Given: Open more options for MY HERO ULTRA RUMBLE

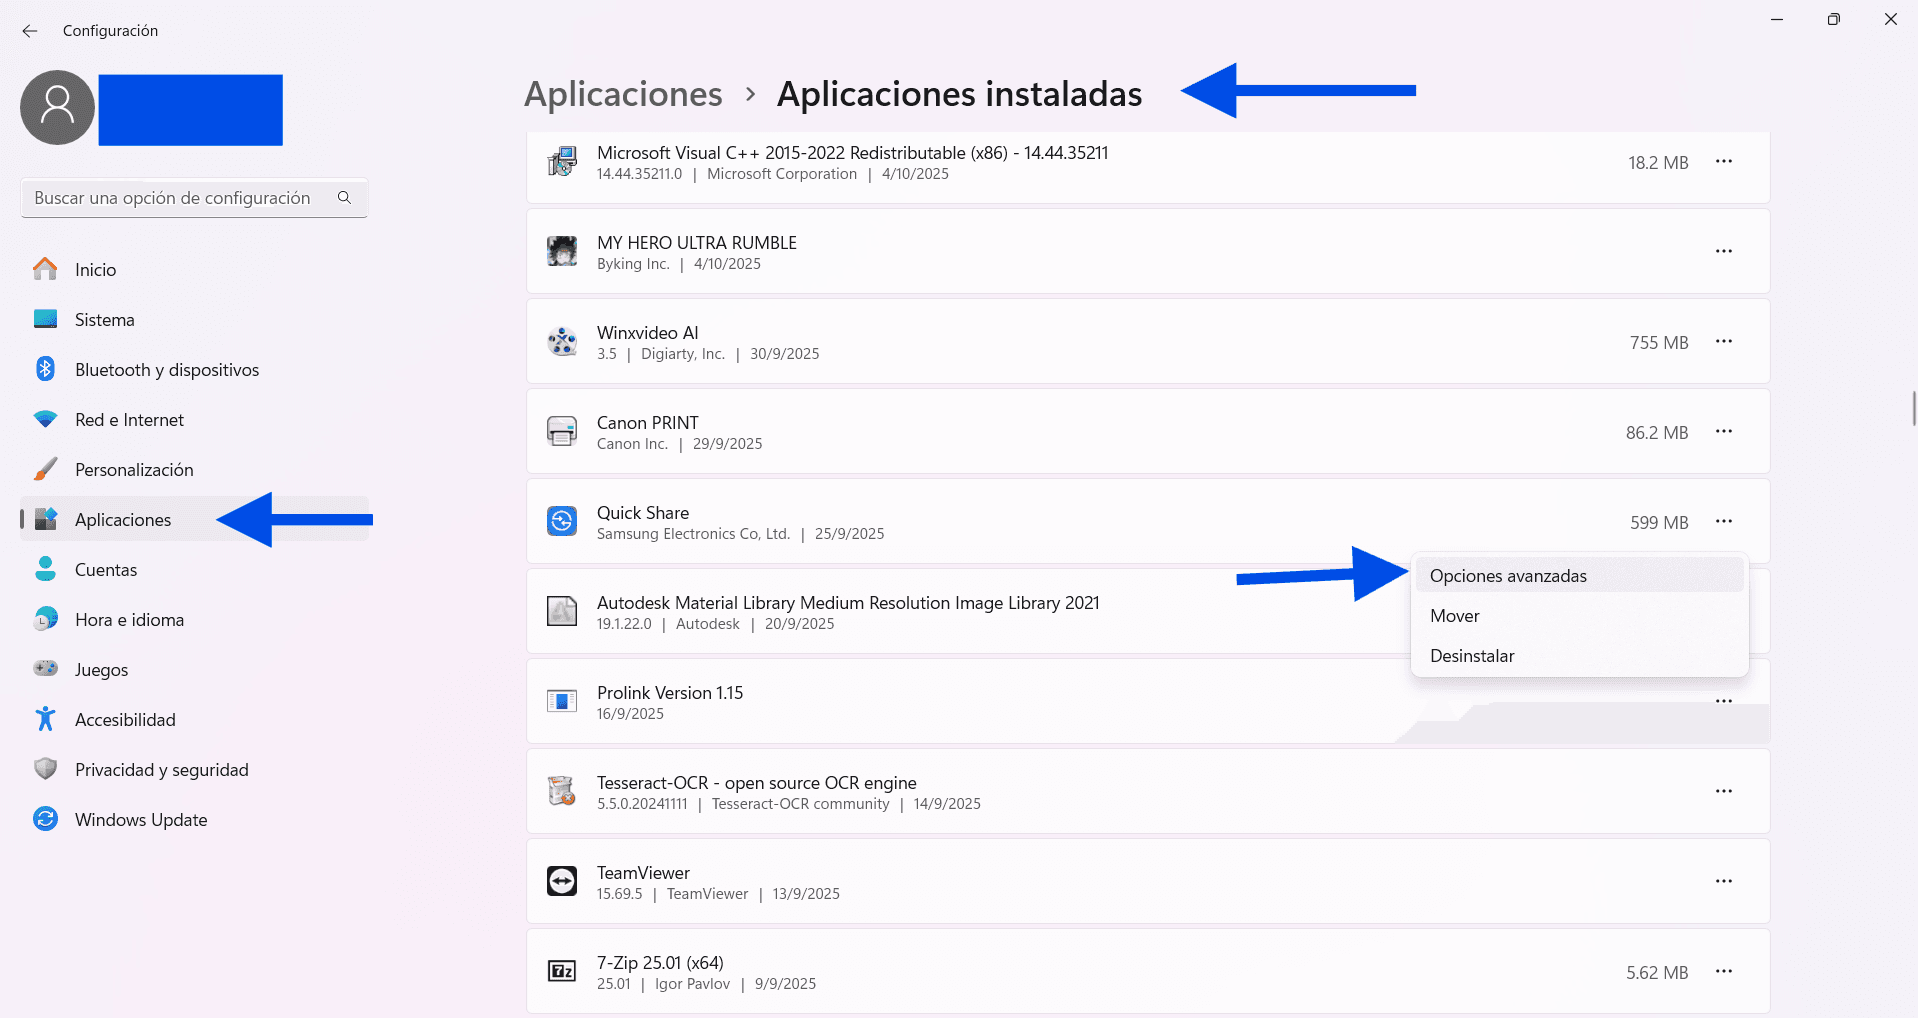Looking at the screenshot, I should (x=1724, y=251).
